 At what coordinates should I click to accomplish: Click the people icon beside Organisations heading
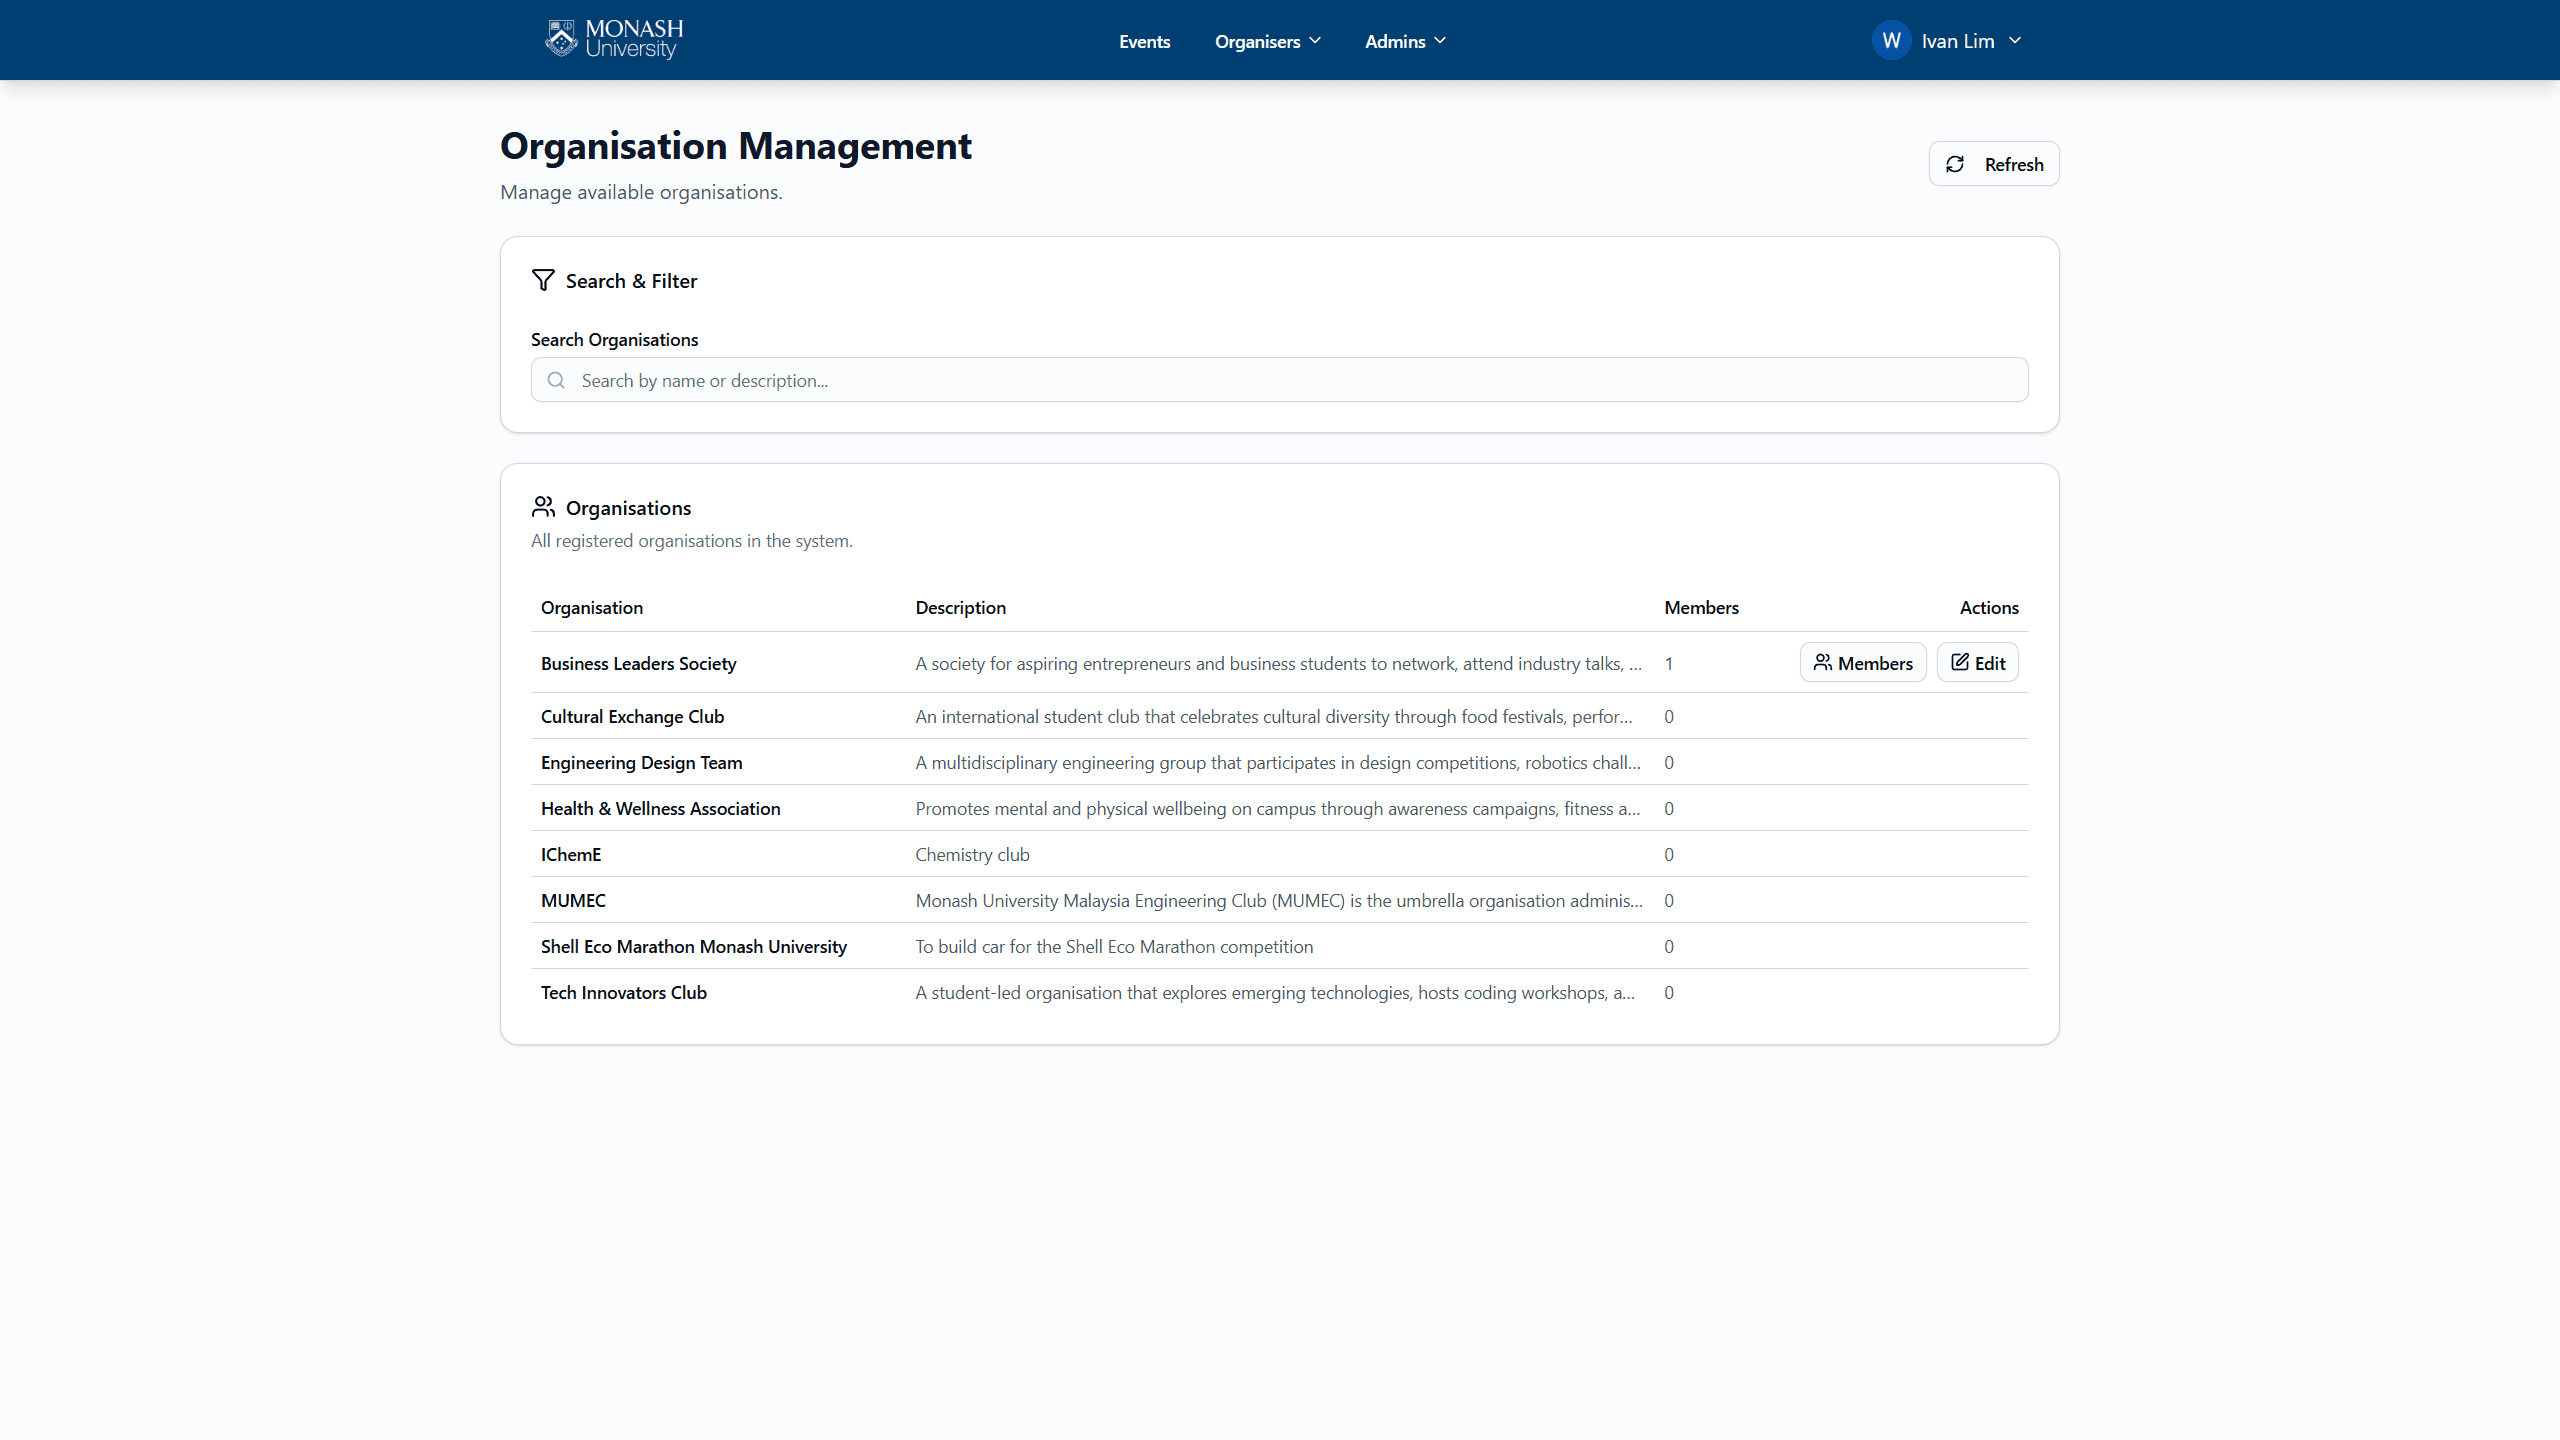(543, 507)
